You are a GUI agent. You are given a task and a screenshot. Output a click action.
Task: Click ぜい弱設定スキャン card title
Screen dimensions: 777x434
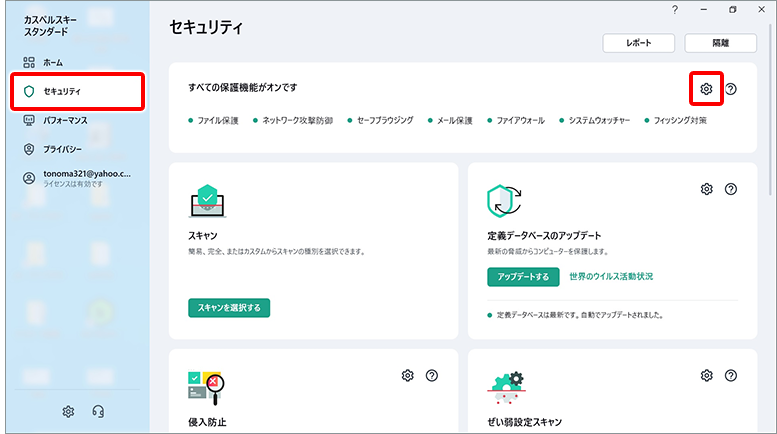(525, 422)
